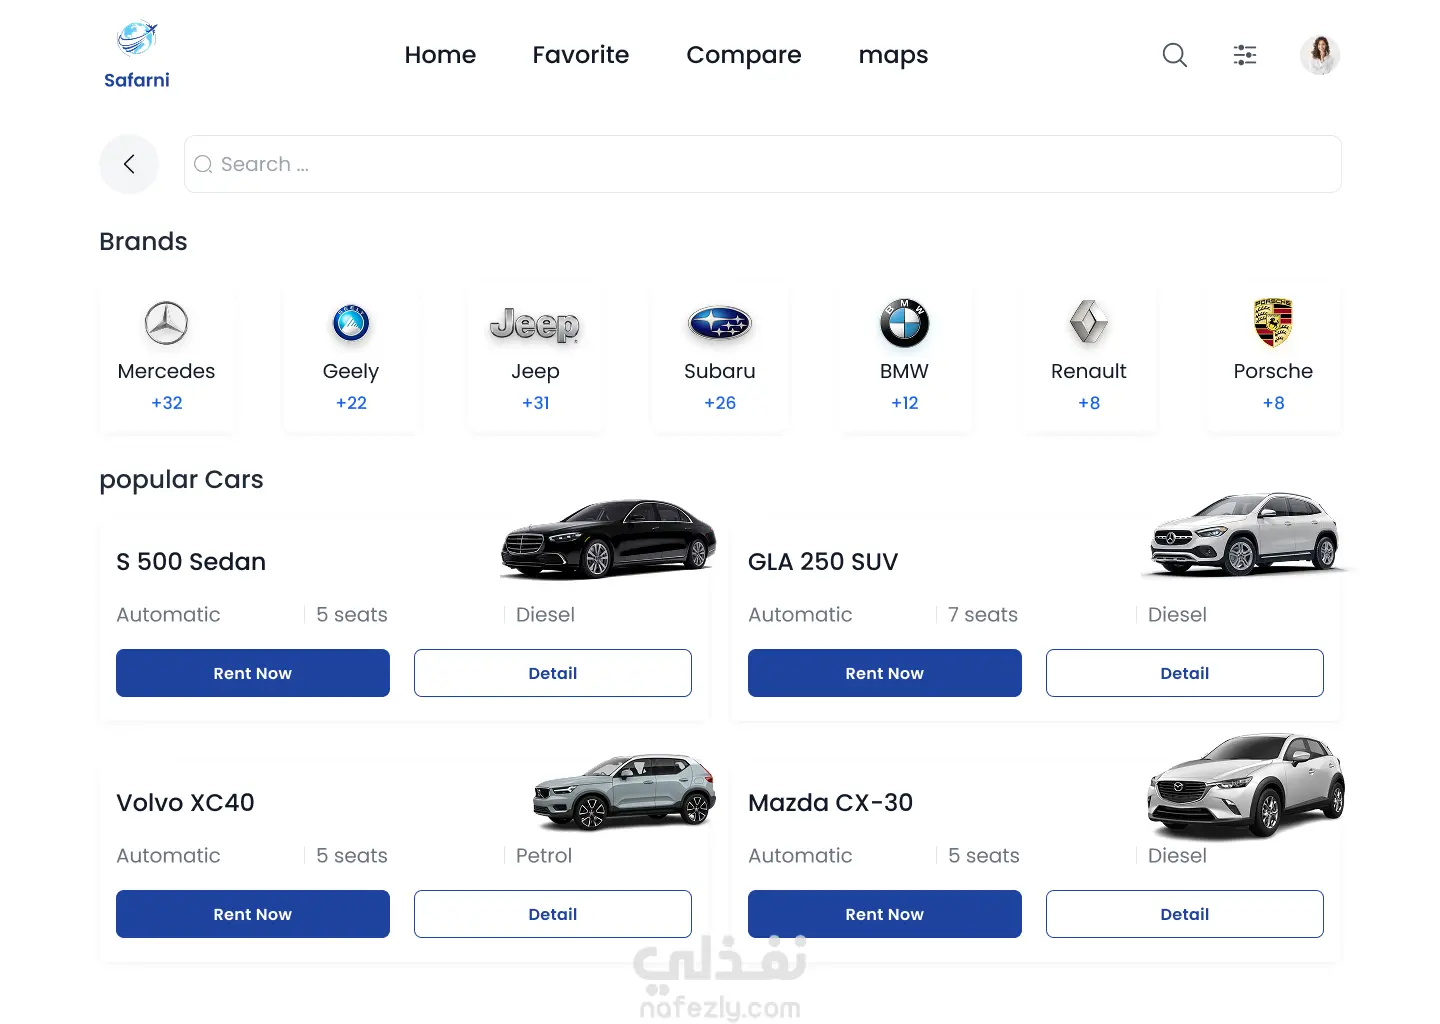Open the filter settings sliders icon
This screenshot has width=1440, height=1024.
tap(1245, 55)
